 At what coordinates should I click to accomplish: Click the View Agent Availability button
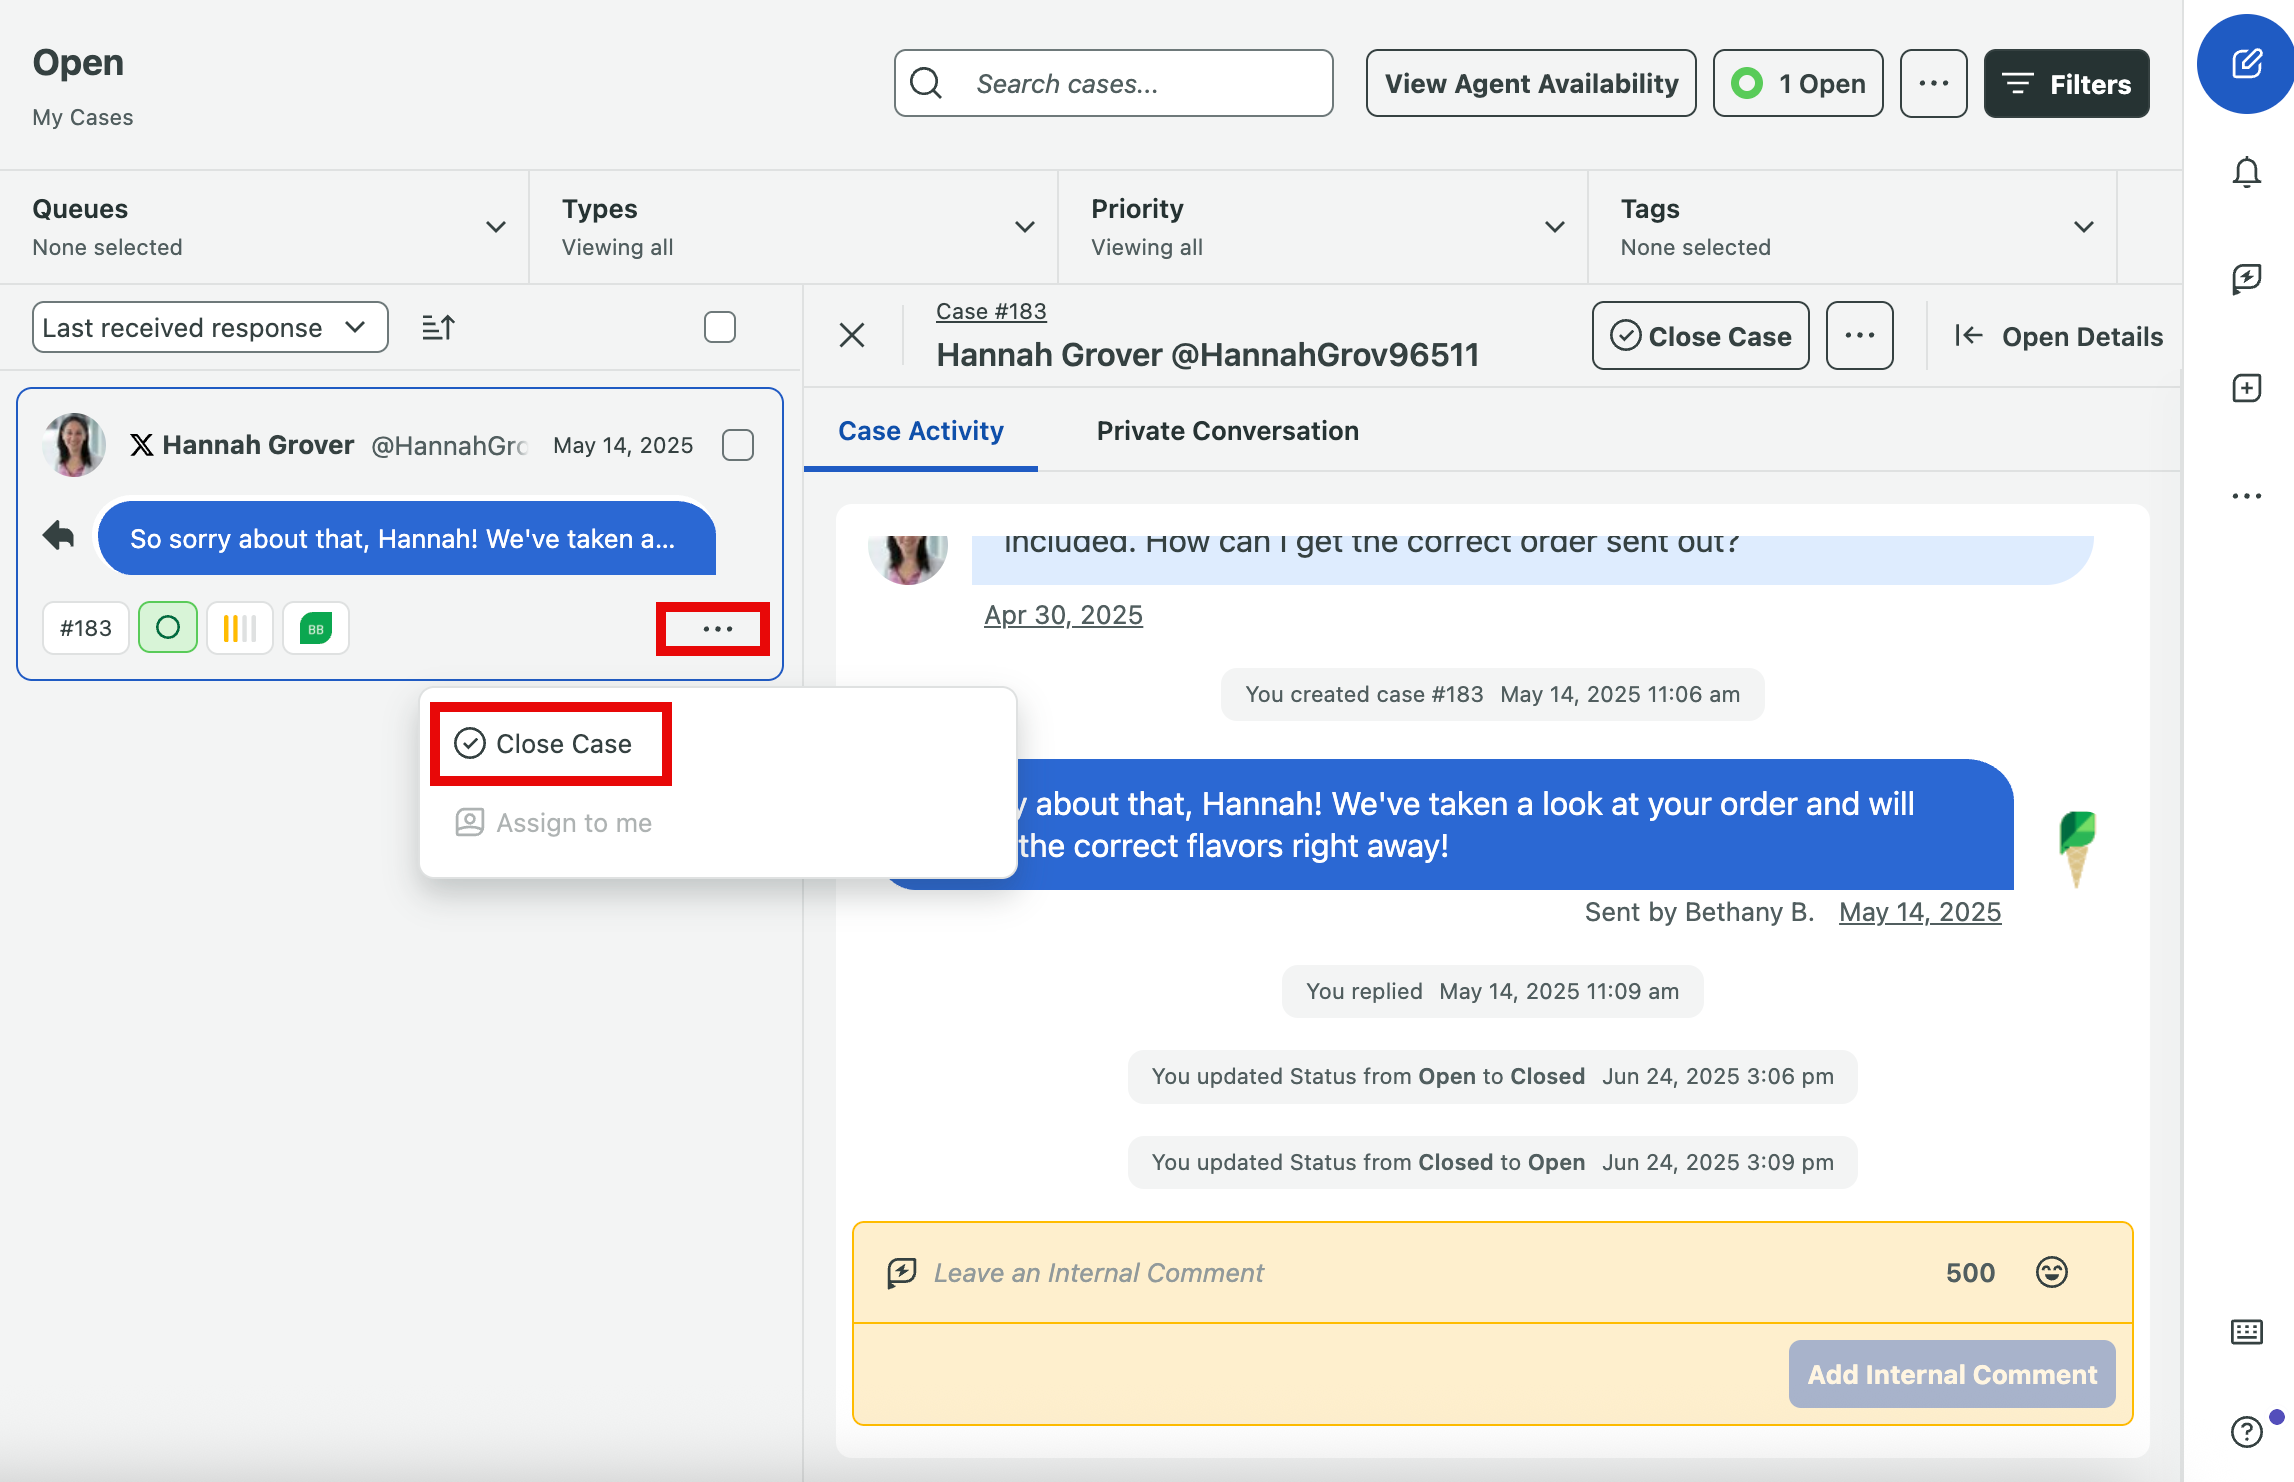point(1531,84)
